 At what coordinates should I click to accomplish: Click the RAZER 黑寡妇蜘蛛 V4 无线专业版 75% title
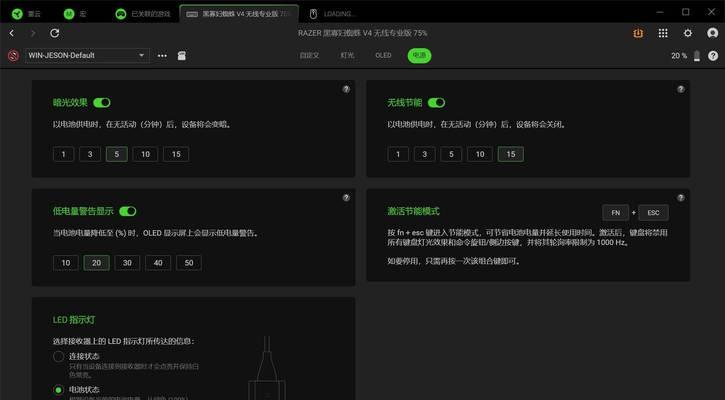(362, 33)
